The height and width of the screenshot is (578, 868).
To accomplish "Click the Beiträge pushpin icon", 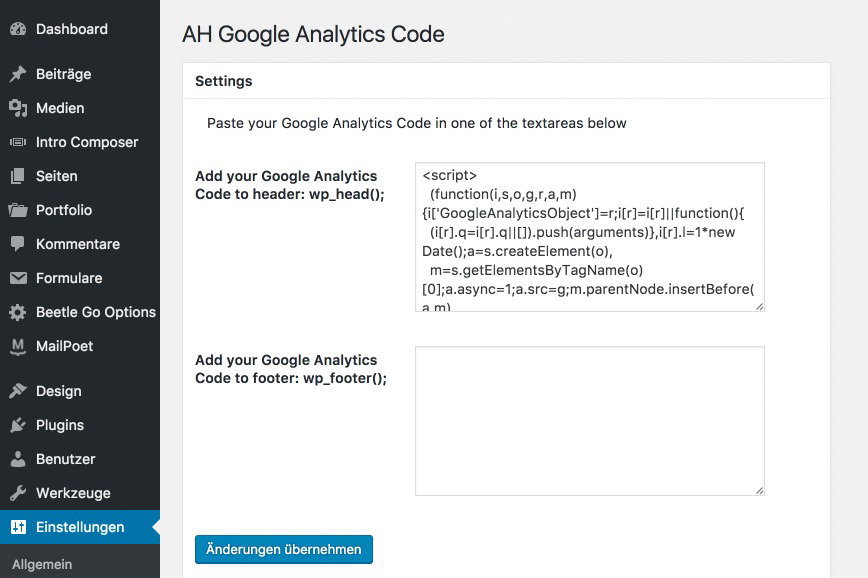I will click(x=18, y=74).
